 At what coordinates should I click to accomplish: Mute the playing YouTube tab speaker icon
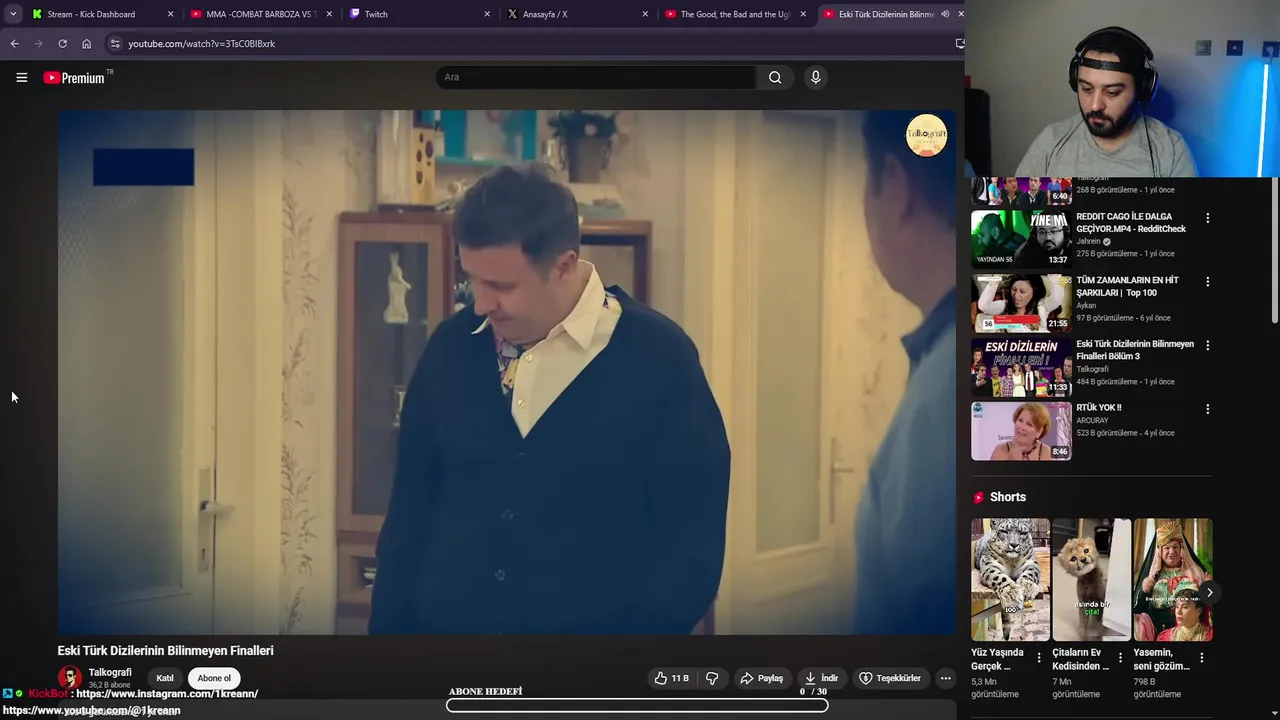[x=945, y=14]
